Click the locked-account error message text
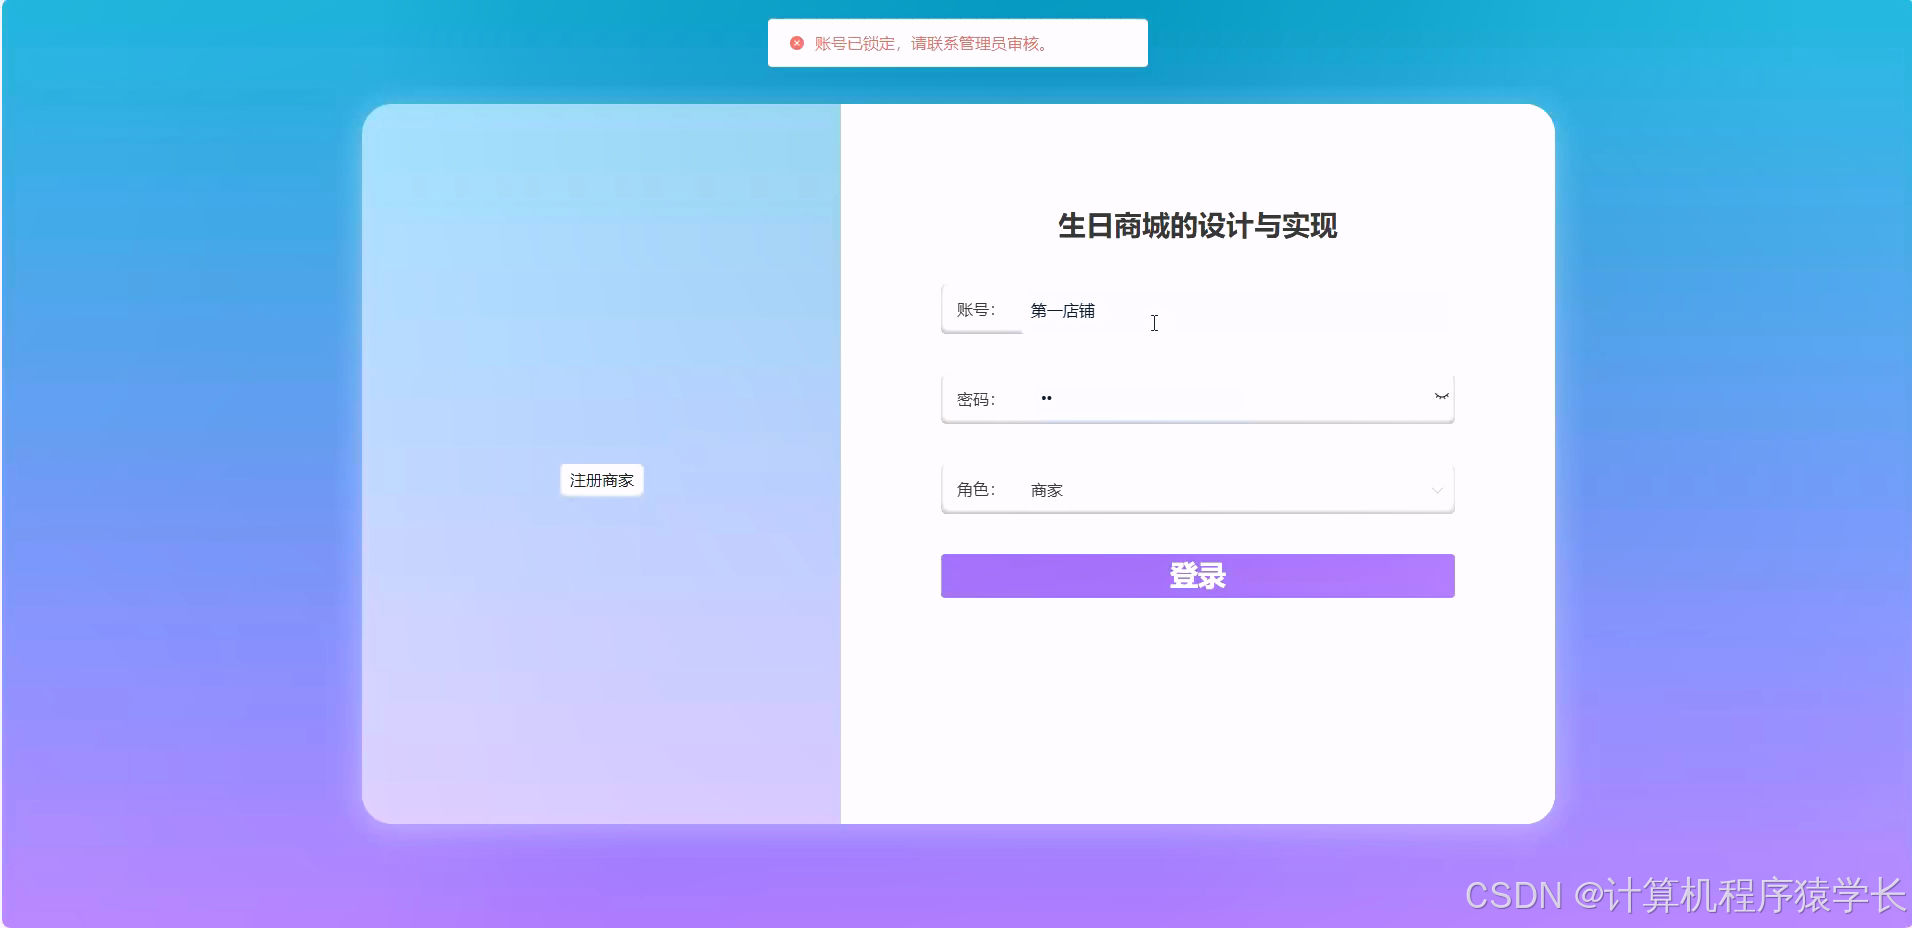Image resolution: width=1912 pixels, height=928 pixels. (x=930, y=43)
